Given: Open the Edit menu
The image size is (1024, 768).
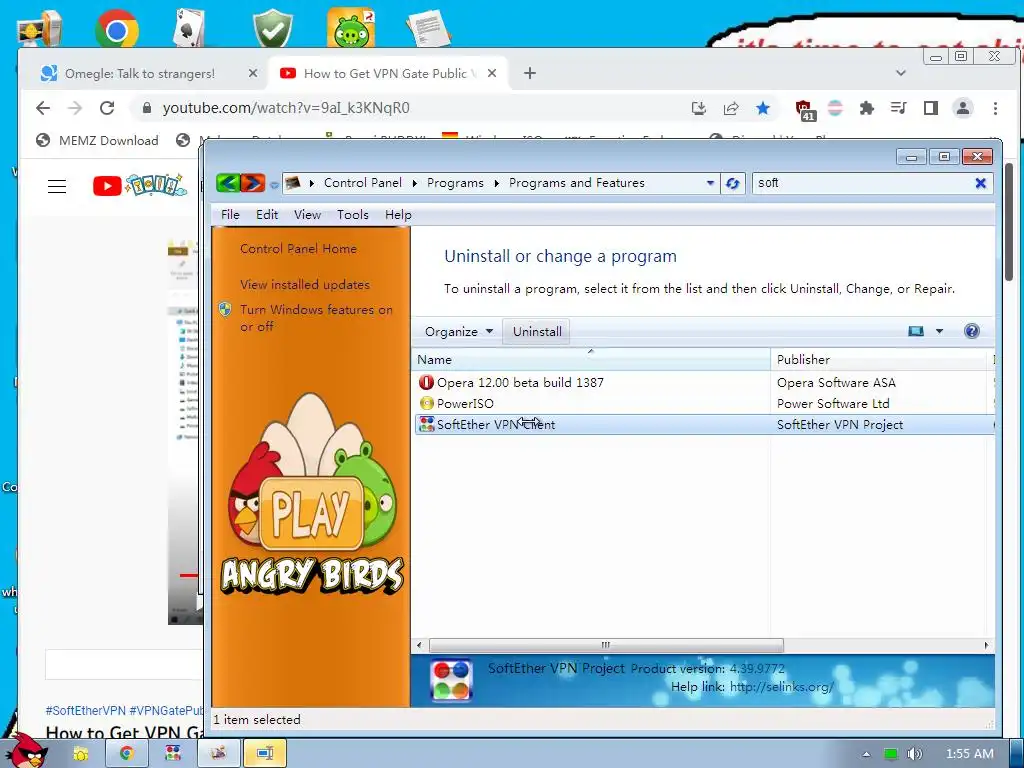Looking at the screenshot, I should pyautogui.click(x=266, y=215).
